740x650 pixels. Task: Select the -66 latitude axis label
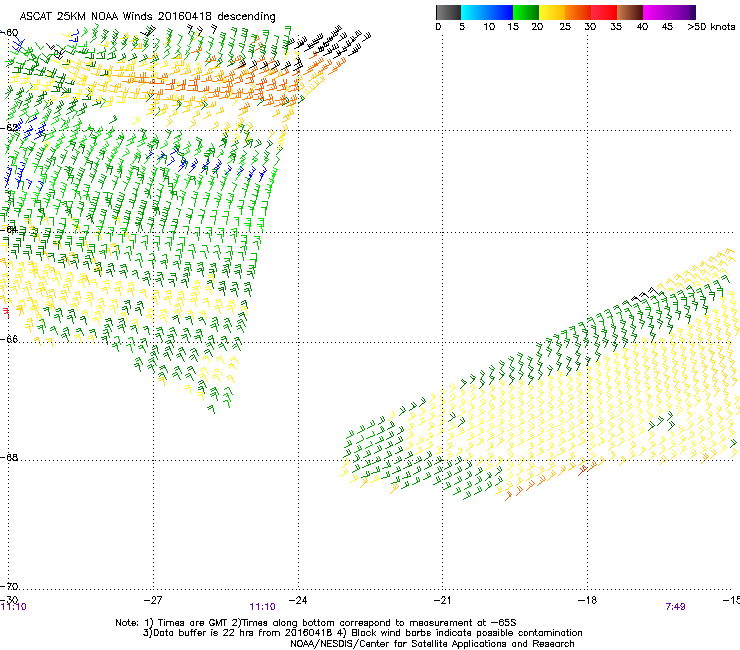point(9,339)
